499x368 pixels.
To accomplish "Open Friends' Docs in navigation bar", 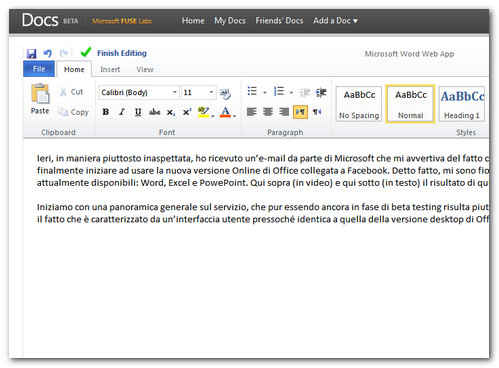I will click(x=279, y=21).
